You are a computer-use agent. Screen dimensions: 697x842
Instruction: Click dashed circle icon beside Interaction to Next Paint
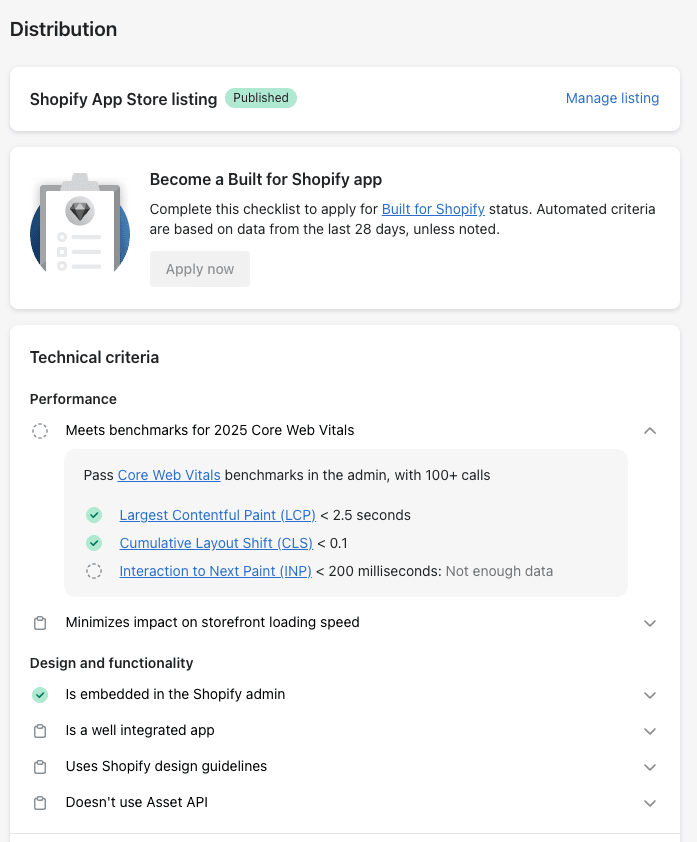94,572
